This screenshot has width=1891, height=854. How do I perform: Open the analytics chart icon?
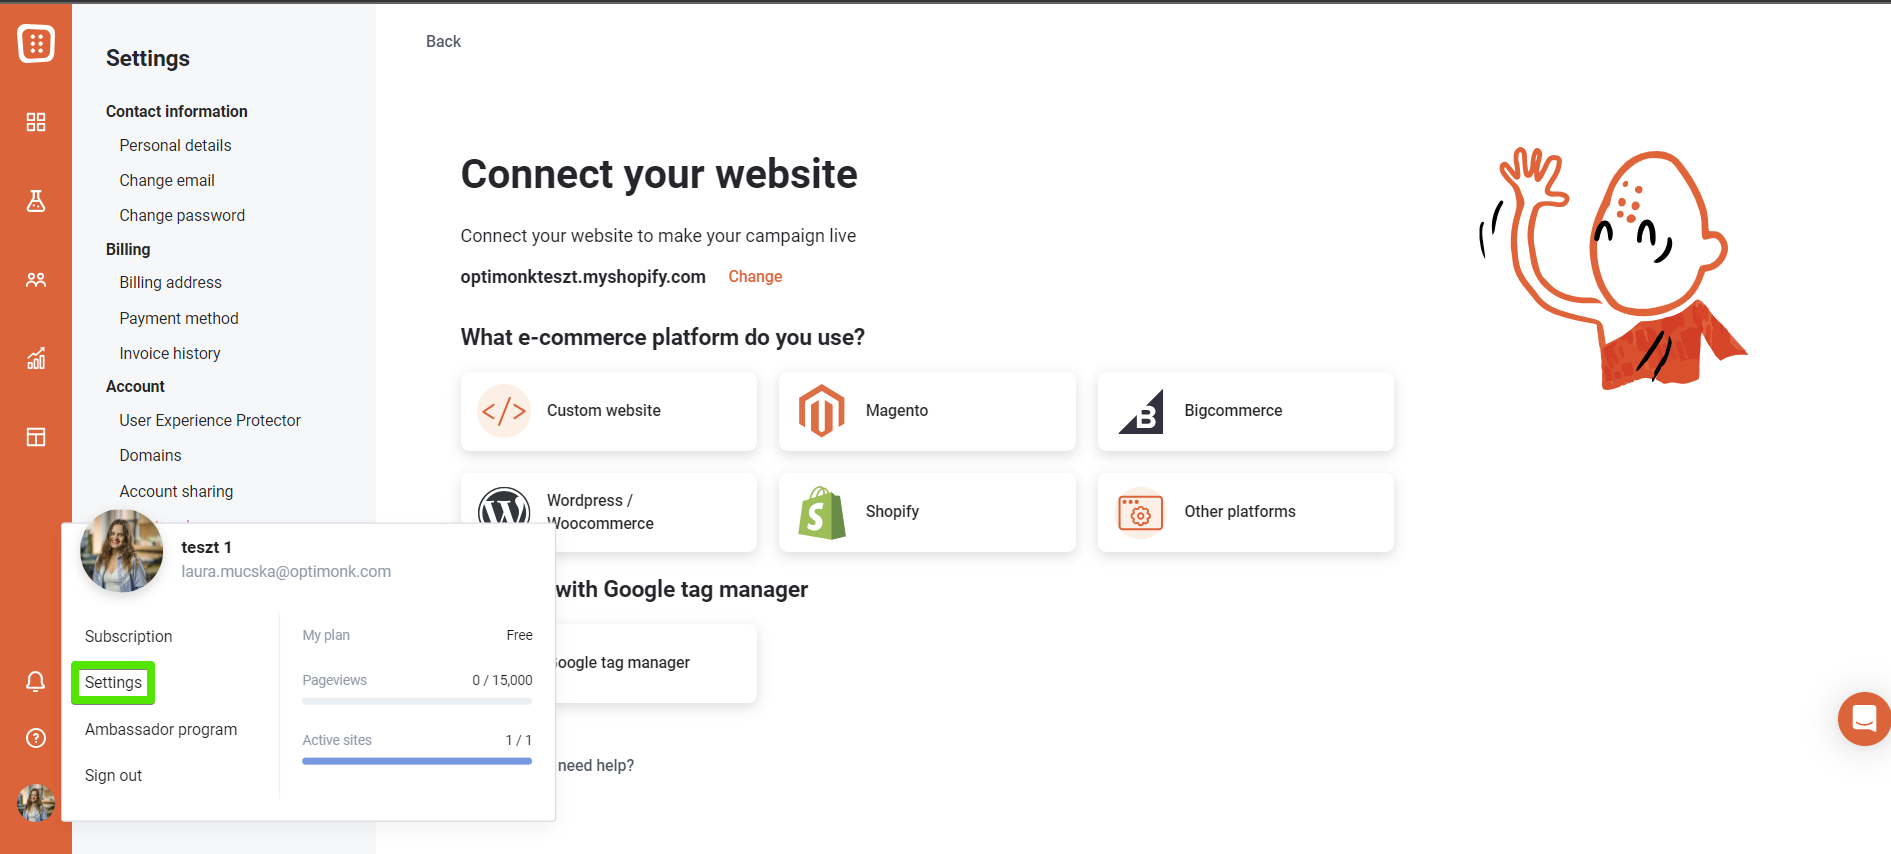tap(36, 358)
